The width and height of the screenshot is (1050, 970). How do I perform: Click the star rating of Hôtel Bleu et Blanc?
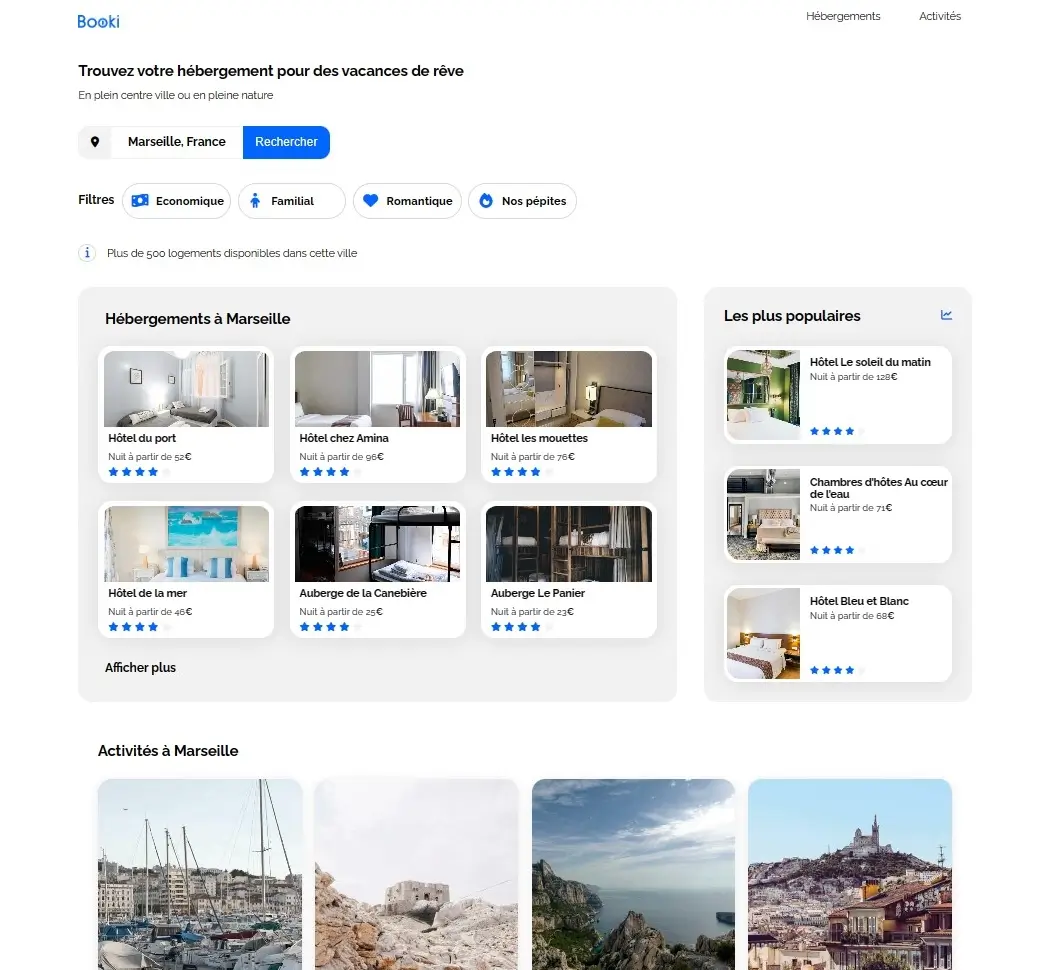pos(838,670)
